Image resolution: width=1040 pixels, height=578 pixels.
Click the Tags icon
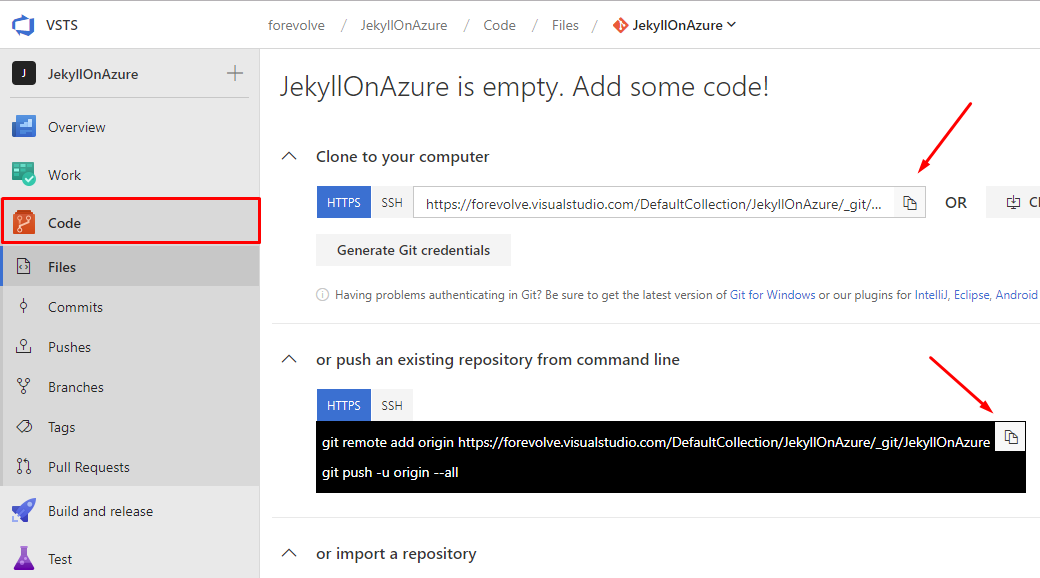click(24, 426)
